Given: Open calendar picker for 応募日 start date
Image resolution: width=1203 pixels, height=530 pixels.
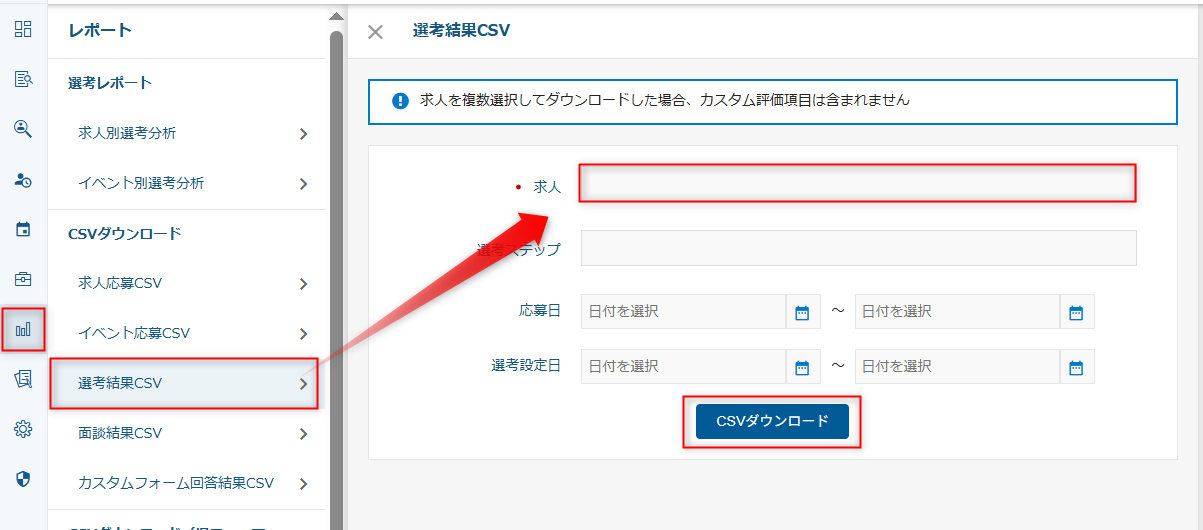Looking at the screenshot, I should tap(802, 312).
